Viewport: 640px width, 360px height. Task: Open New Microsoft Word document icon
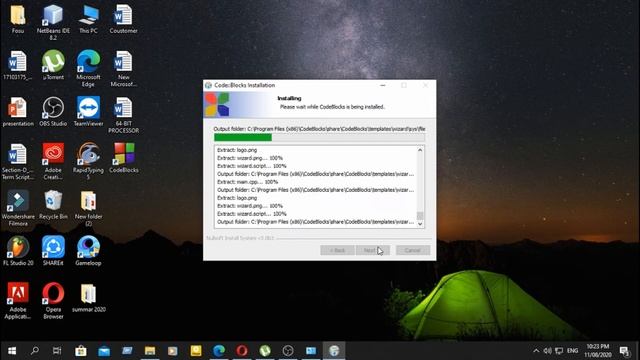[x=123, y=69]
